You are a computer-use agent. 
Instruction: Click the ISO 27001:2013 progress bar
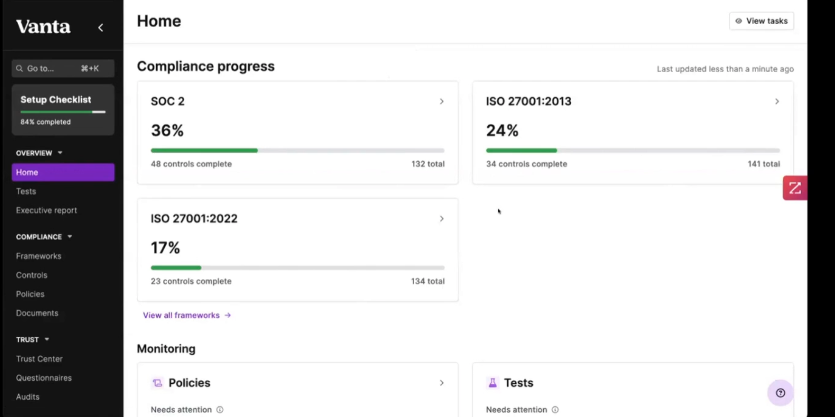[x=633, y=151]
